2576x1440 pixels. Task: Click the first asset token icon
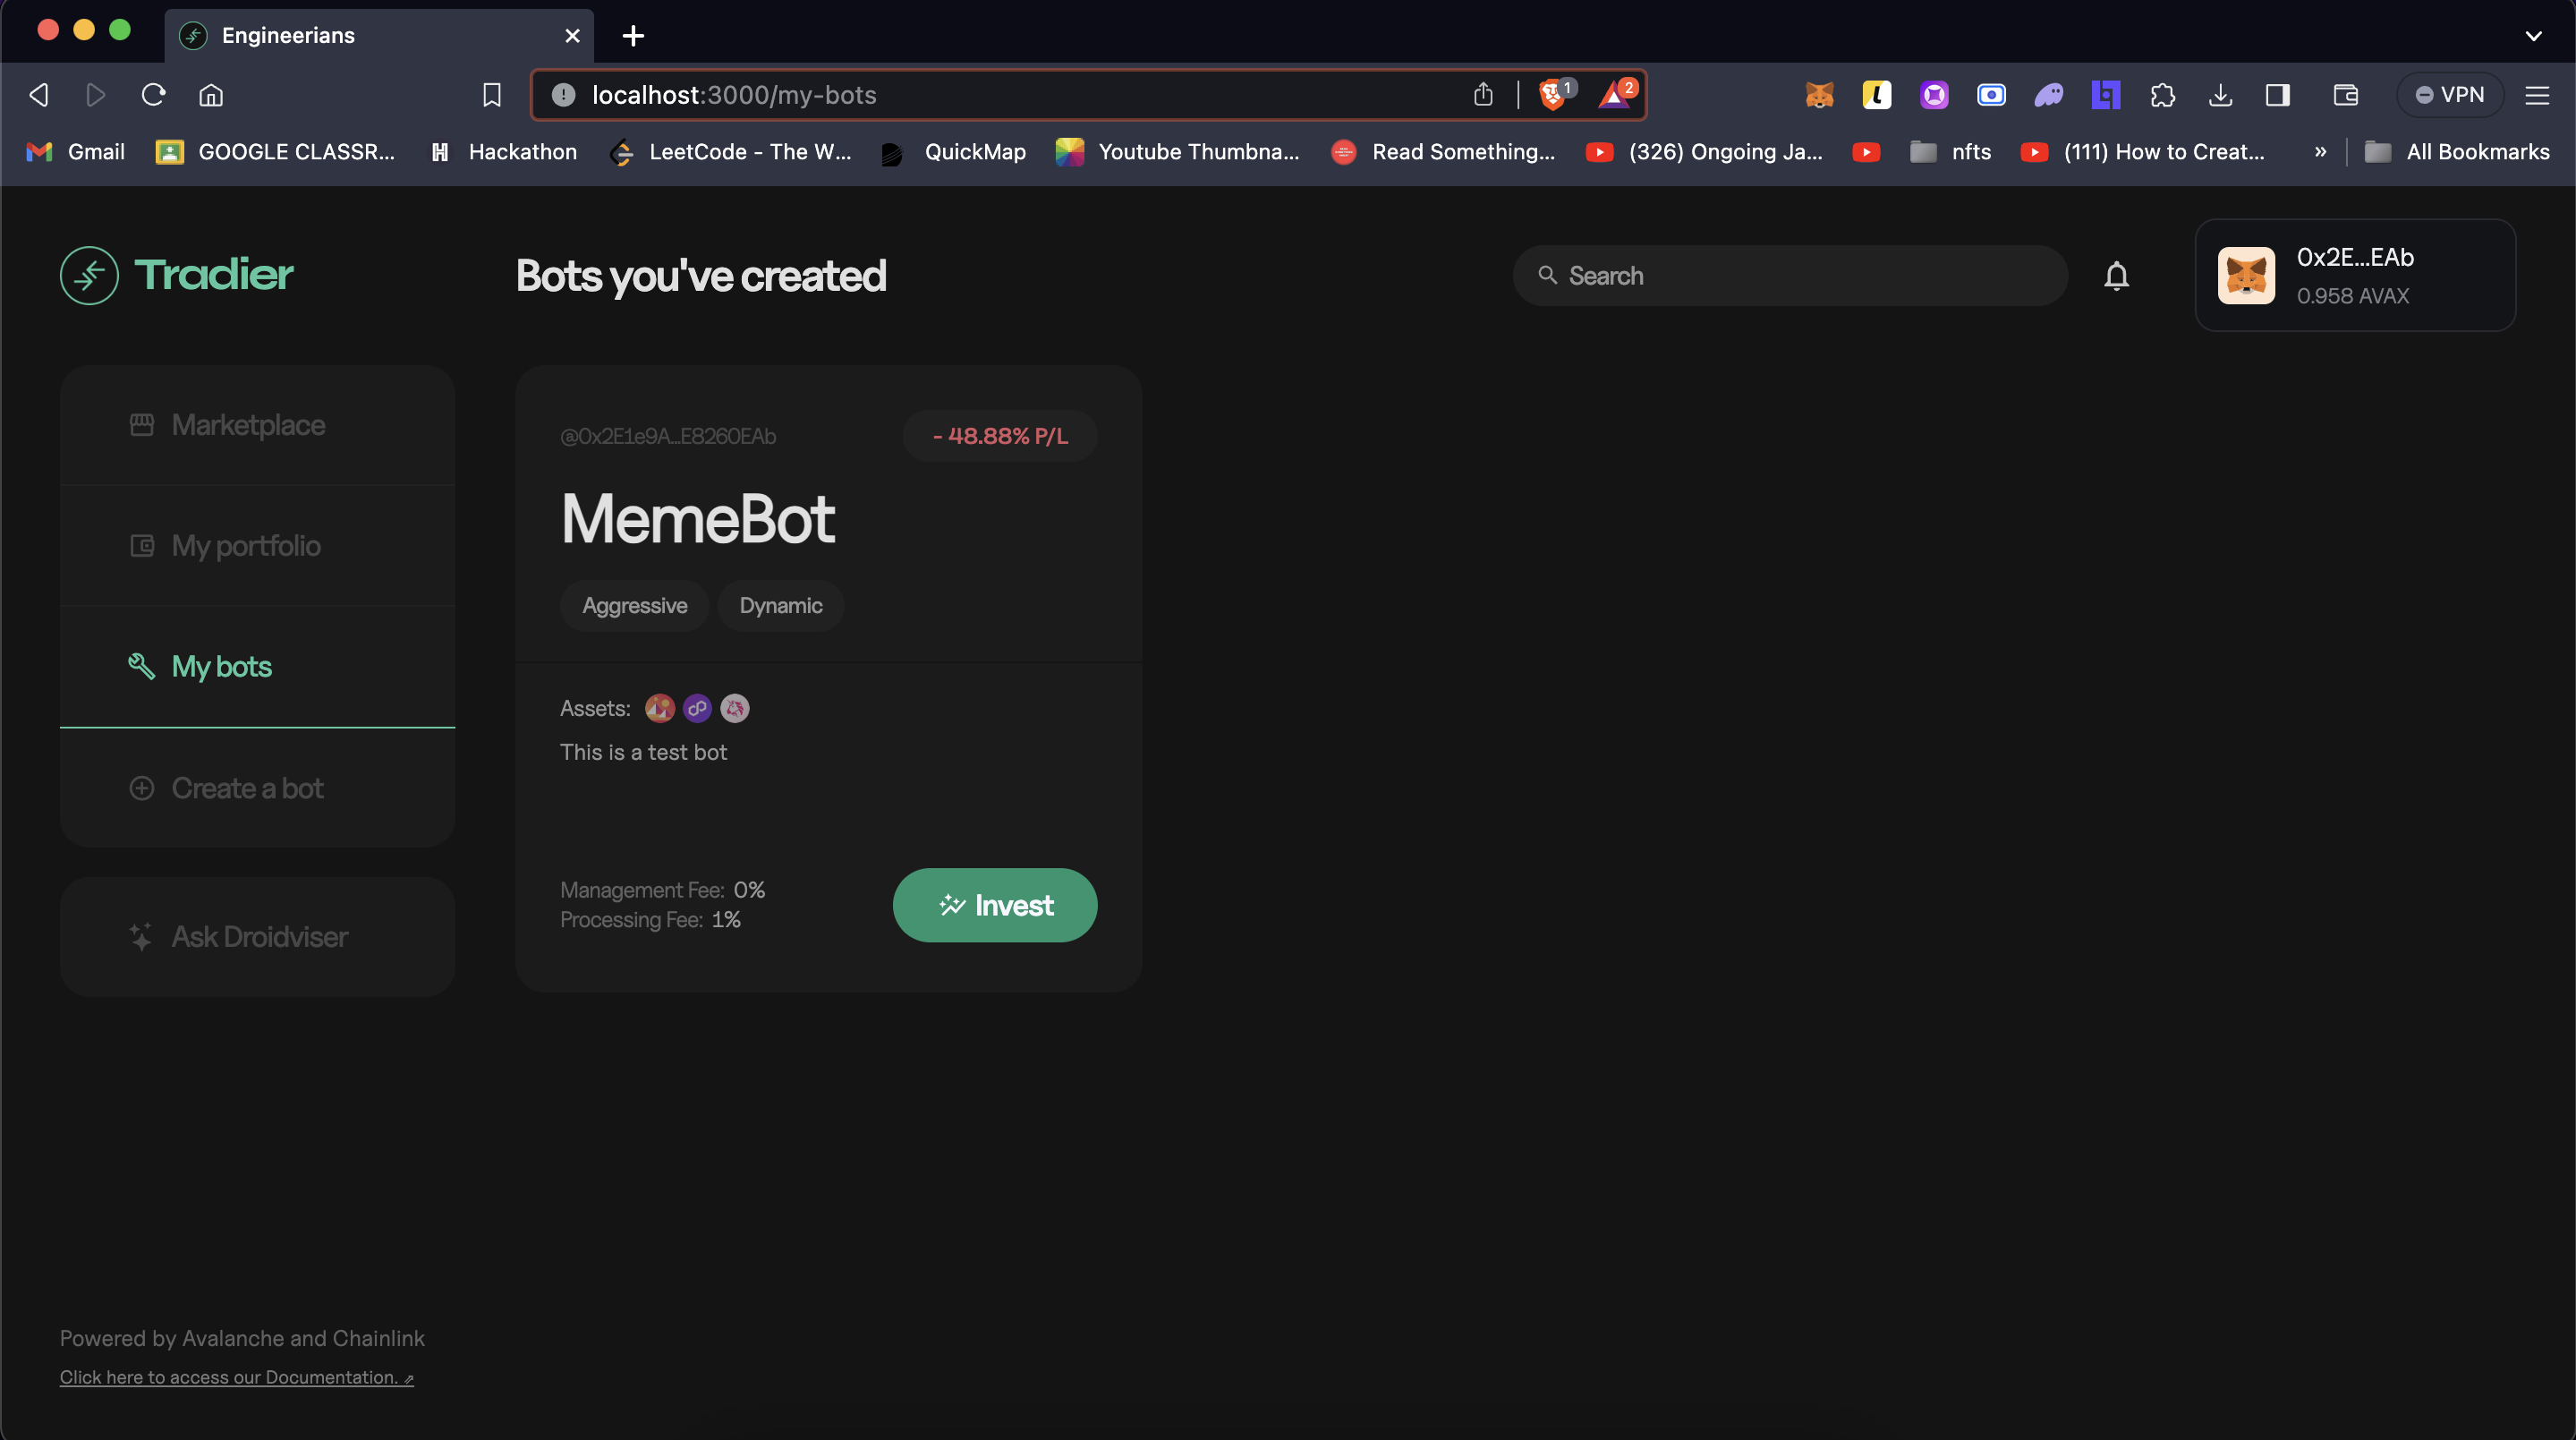click(659, 708)
